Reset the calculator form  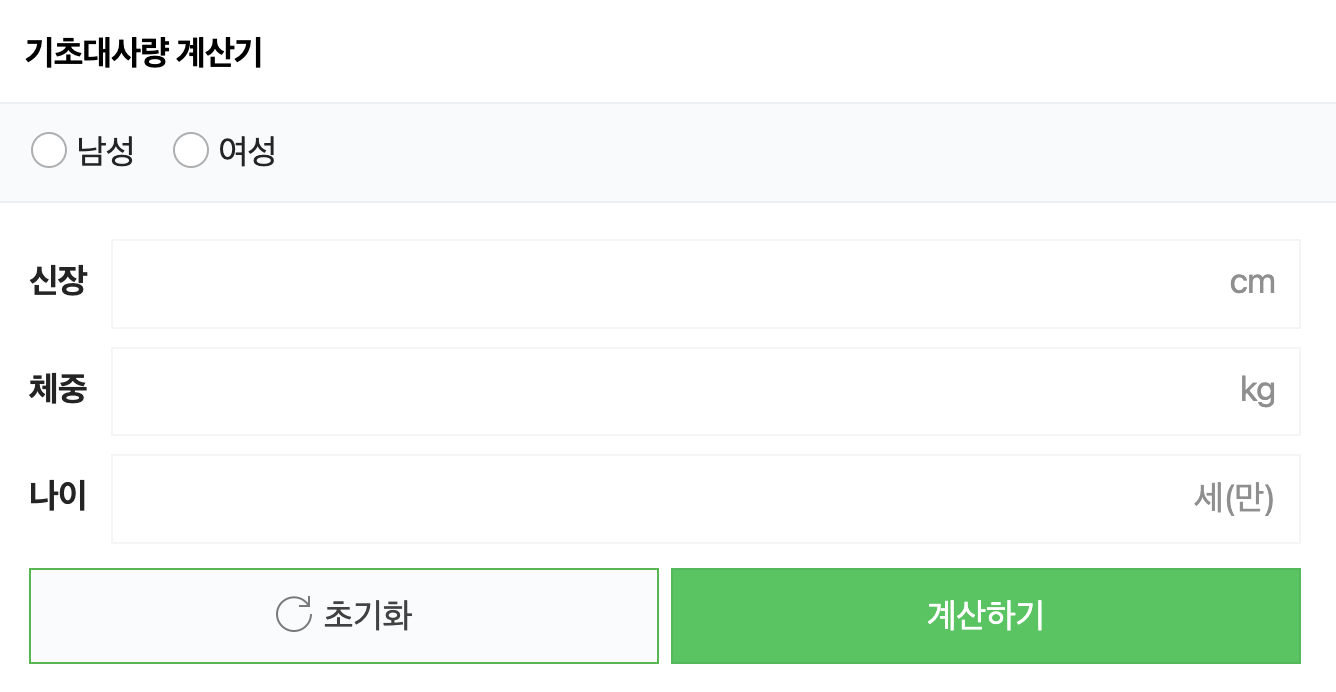coord(344,616)
